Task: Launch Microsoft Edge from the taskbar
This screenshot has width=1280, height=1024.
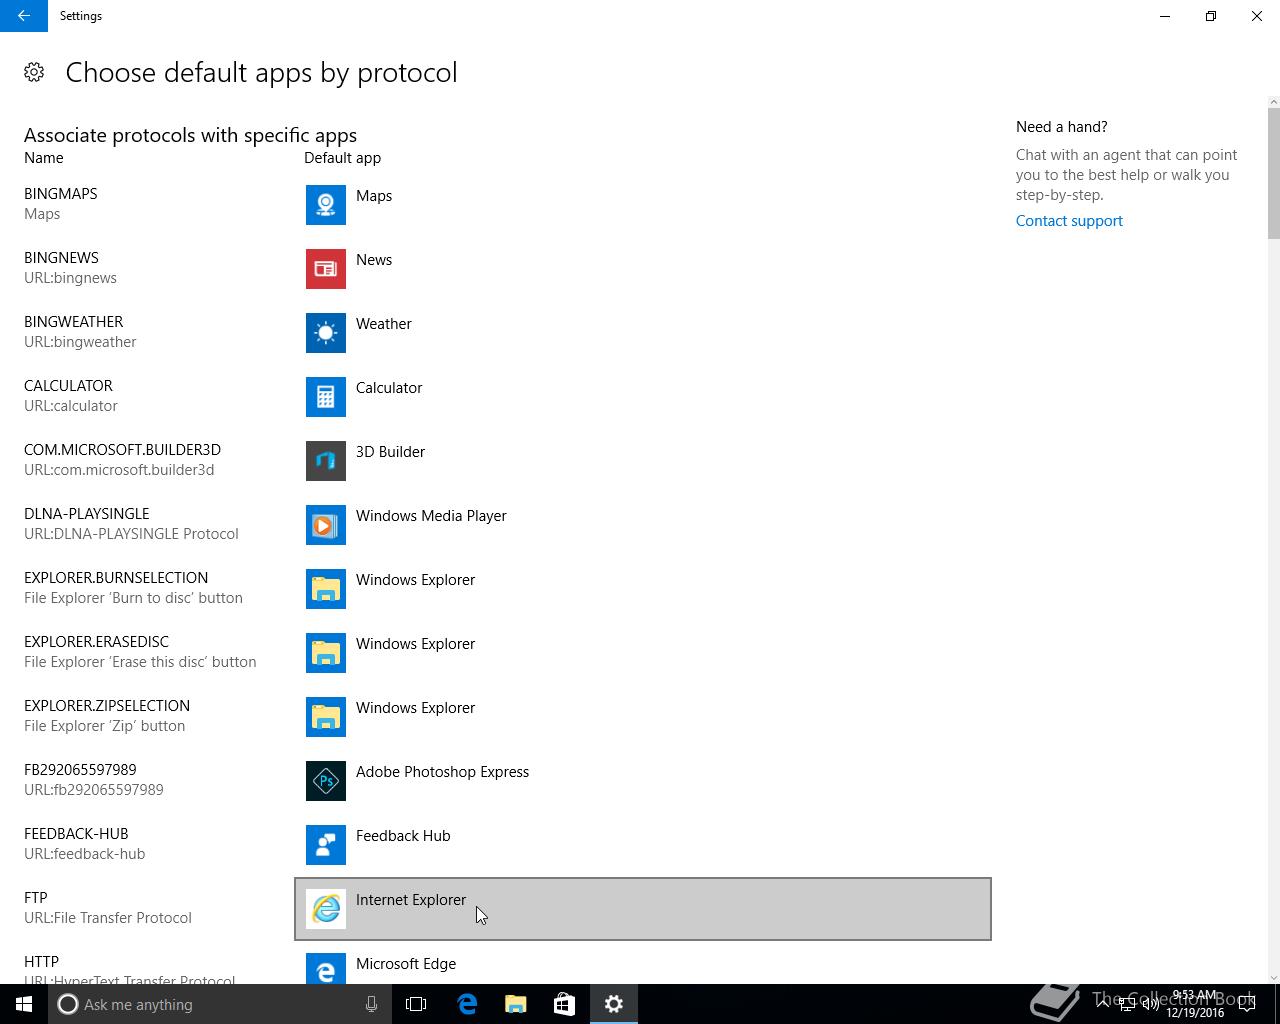Action: (467, 1004)
